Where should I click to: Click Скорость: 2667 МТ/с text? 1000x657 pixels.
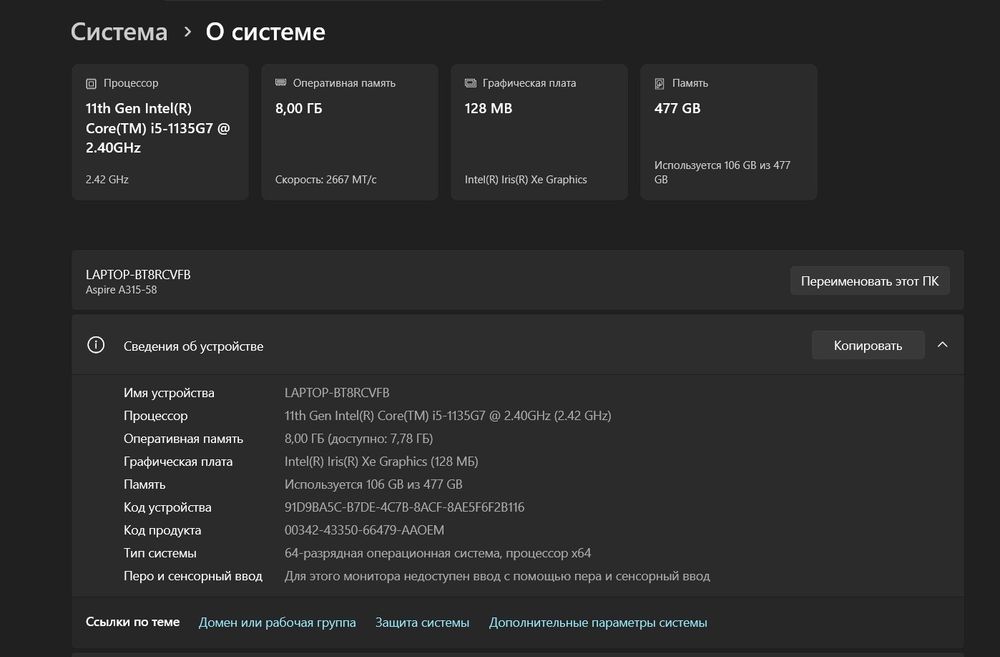pos(326,179)
